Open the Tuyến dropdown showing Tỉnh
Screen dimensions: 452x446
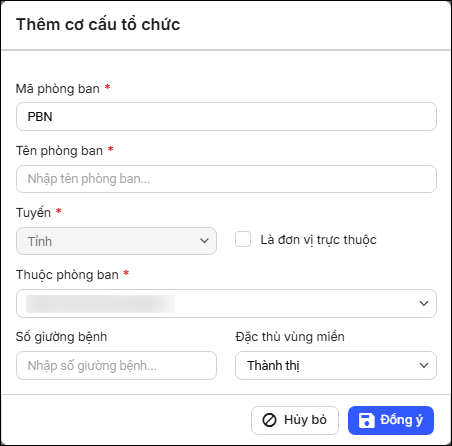[x=116, y=241]
